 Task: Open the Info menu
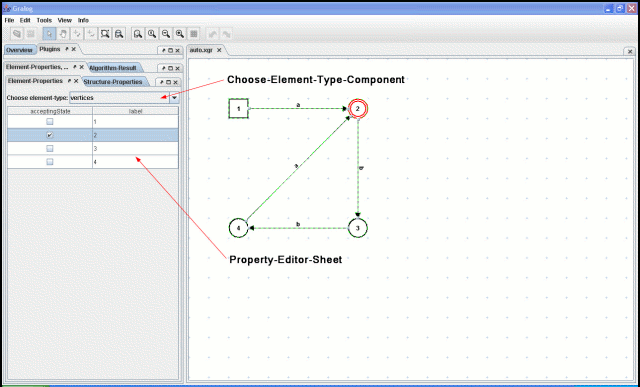tap(83, 20)
